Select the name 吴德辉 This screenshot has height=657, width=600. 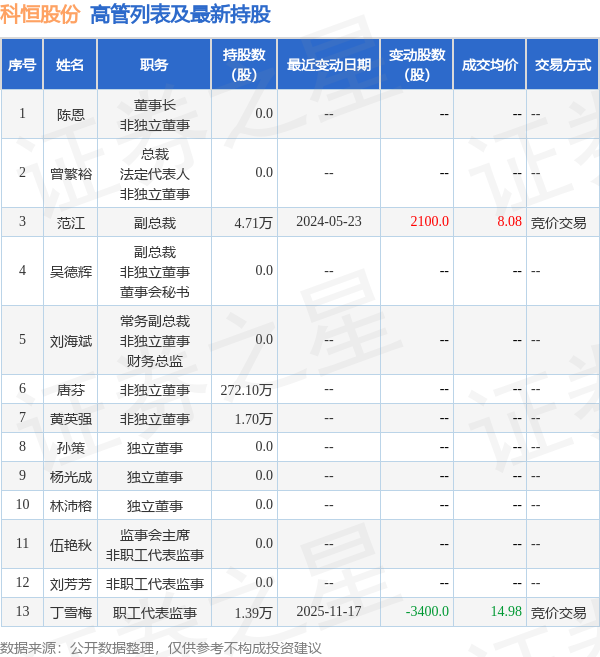click(71, 272)
